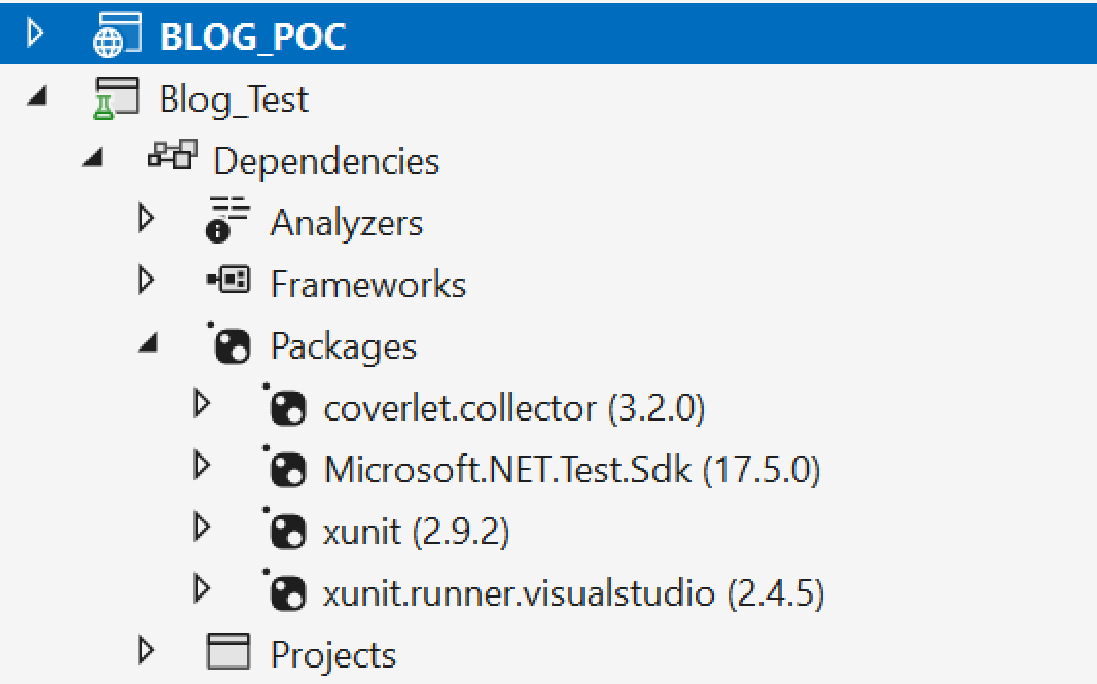
Task: Click the Blog_Test test project icon
Action: (116, 99)
